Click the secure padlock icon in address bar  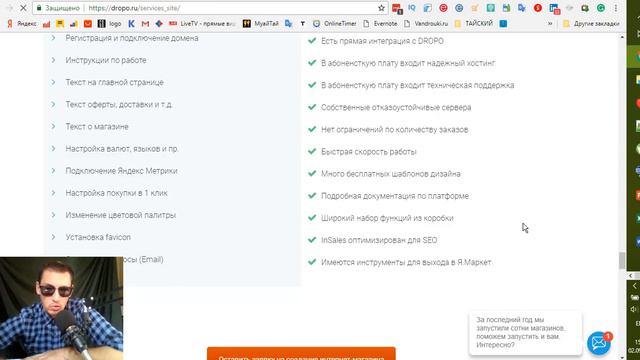[39, 8]
